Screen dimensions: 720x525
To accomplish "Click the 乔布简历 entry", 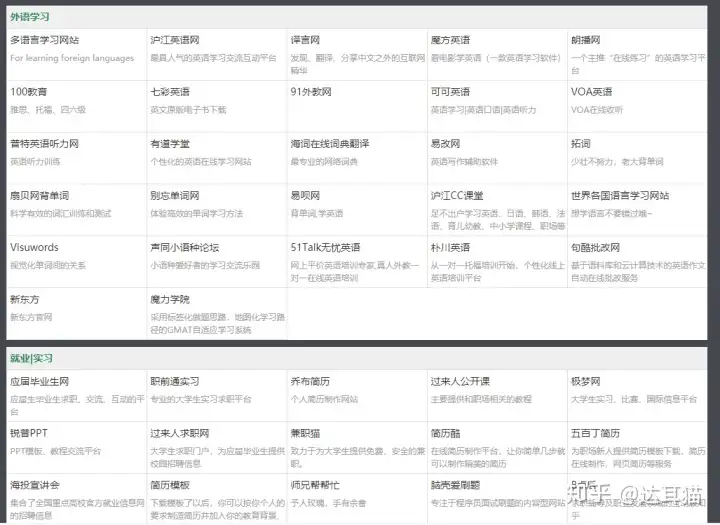I will pyautogui.click(x=310, y=381).
